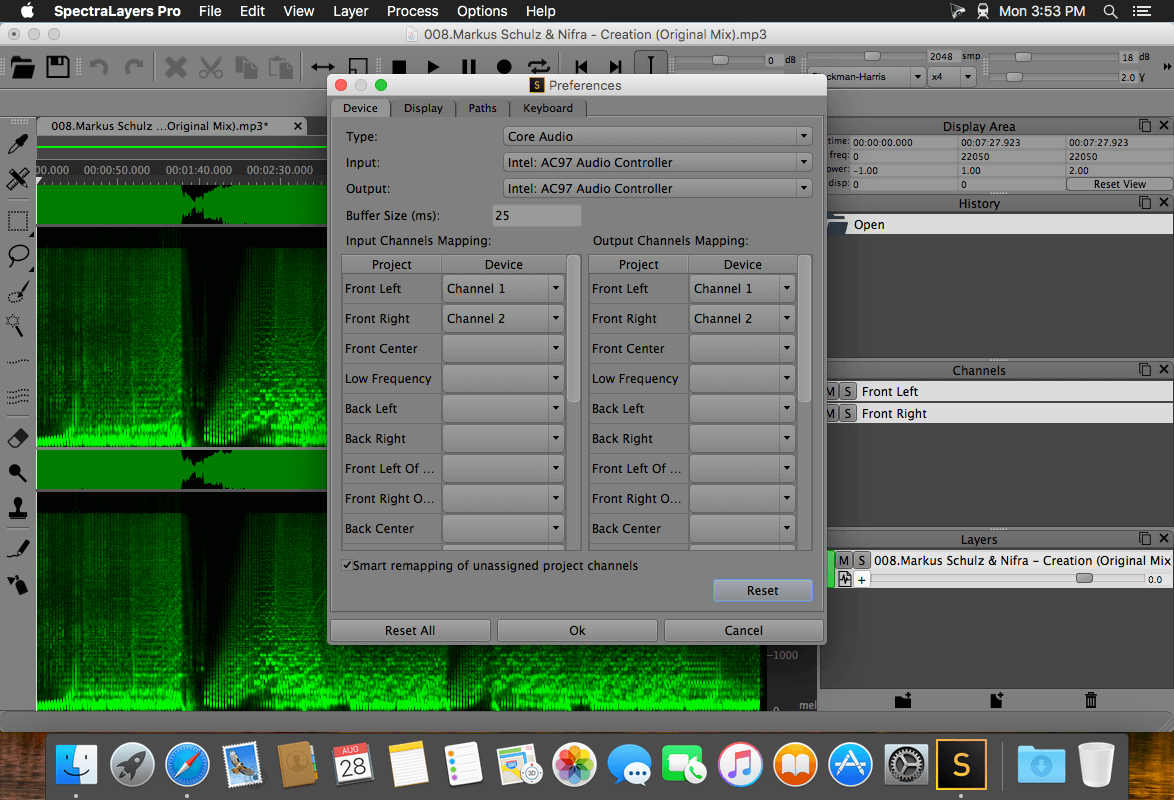Jump to start with skip-back icon

coord(581,67)
